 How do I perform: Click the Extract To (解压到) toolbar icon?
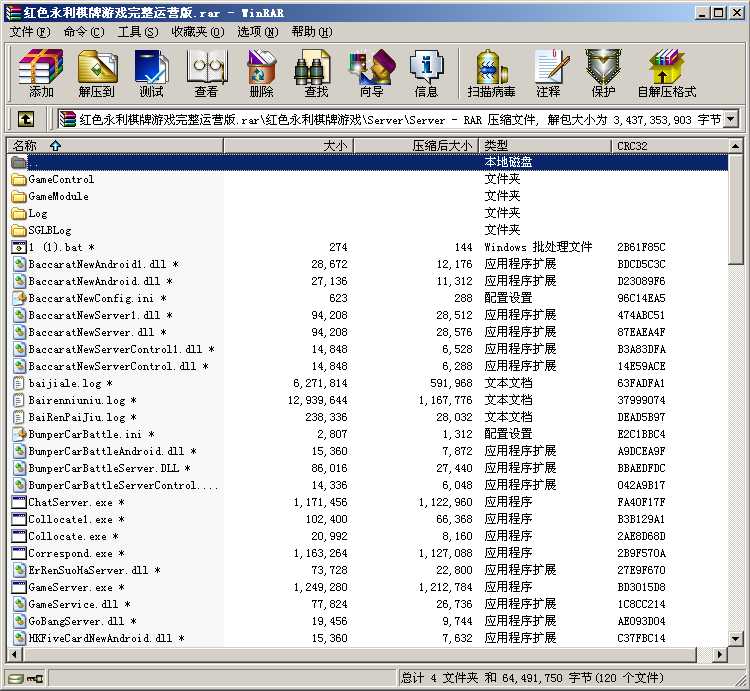pyautogui.click(x=97, y=73)
